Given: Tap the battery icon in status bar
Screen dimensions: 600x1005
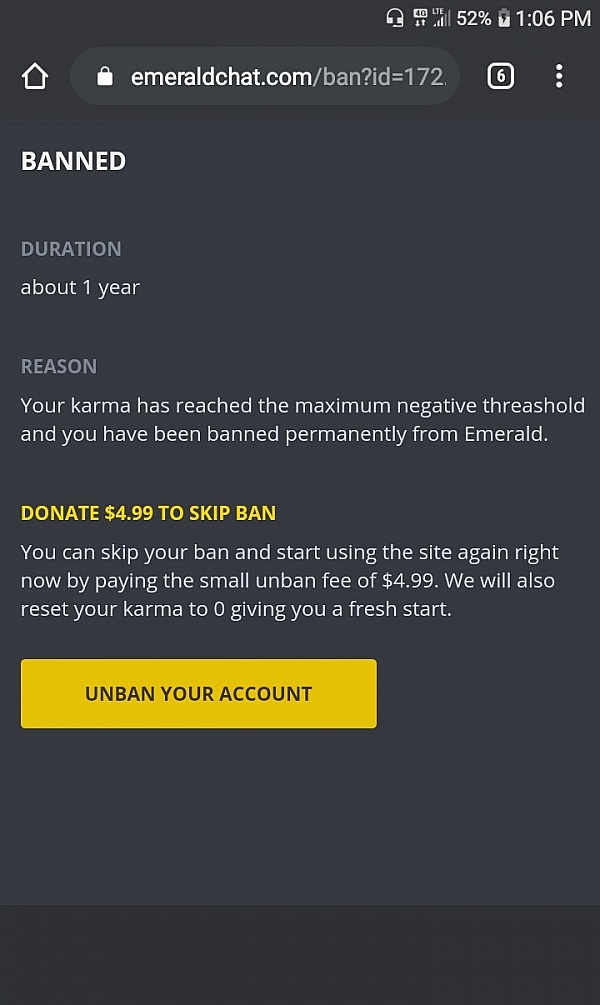Looking at the screenshot, I should pos(504,18).
